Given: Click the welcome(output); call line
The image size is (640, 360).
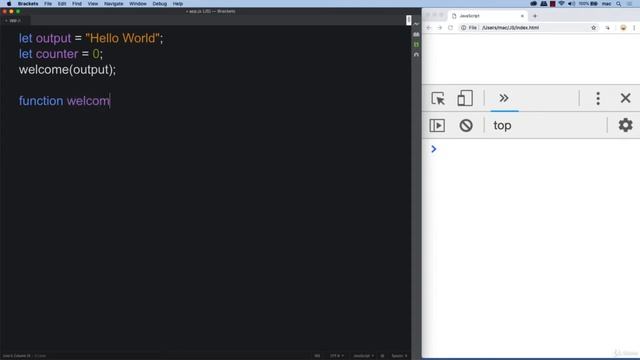Looking at the screenshot, I should coord(67,69).
